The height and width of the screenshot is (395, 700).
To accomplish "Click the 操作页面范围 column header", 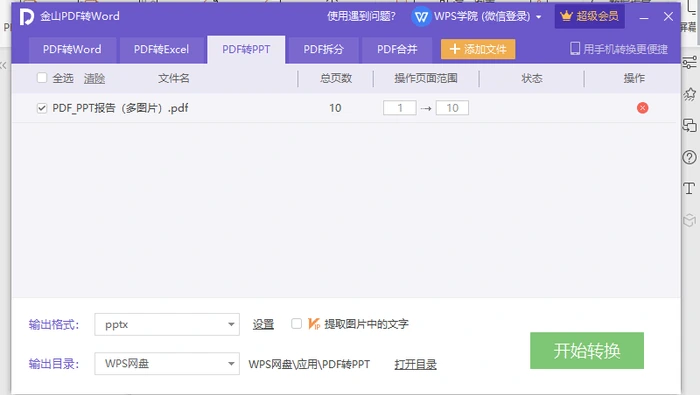I will click(426, 79).
